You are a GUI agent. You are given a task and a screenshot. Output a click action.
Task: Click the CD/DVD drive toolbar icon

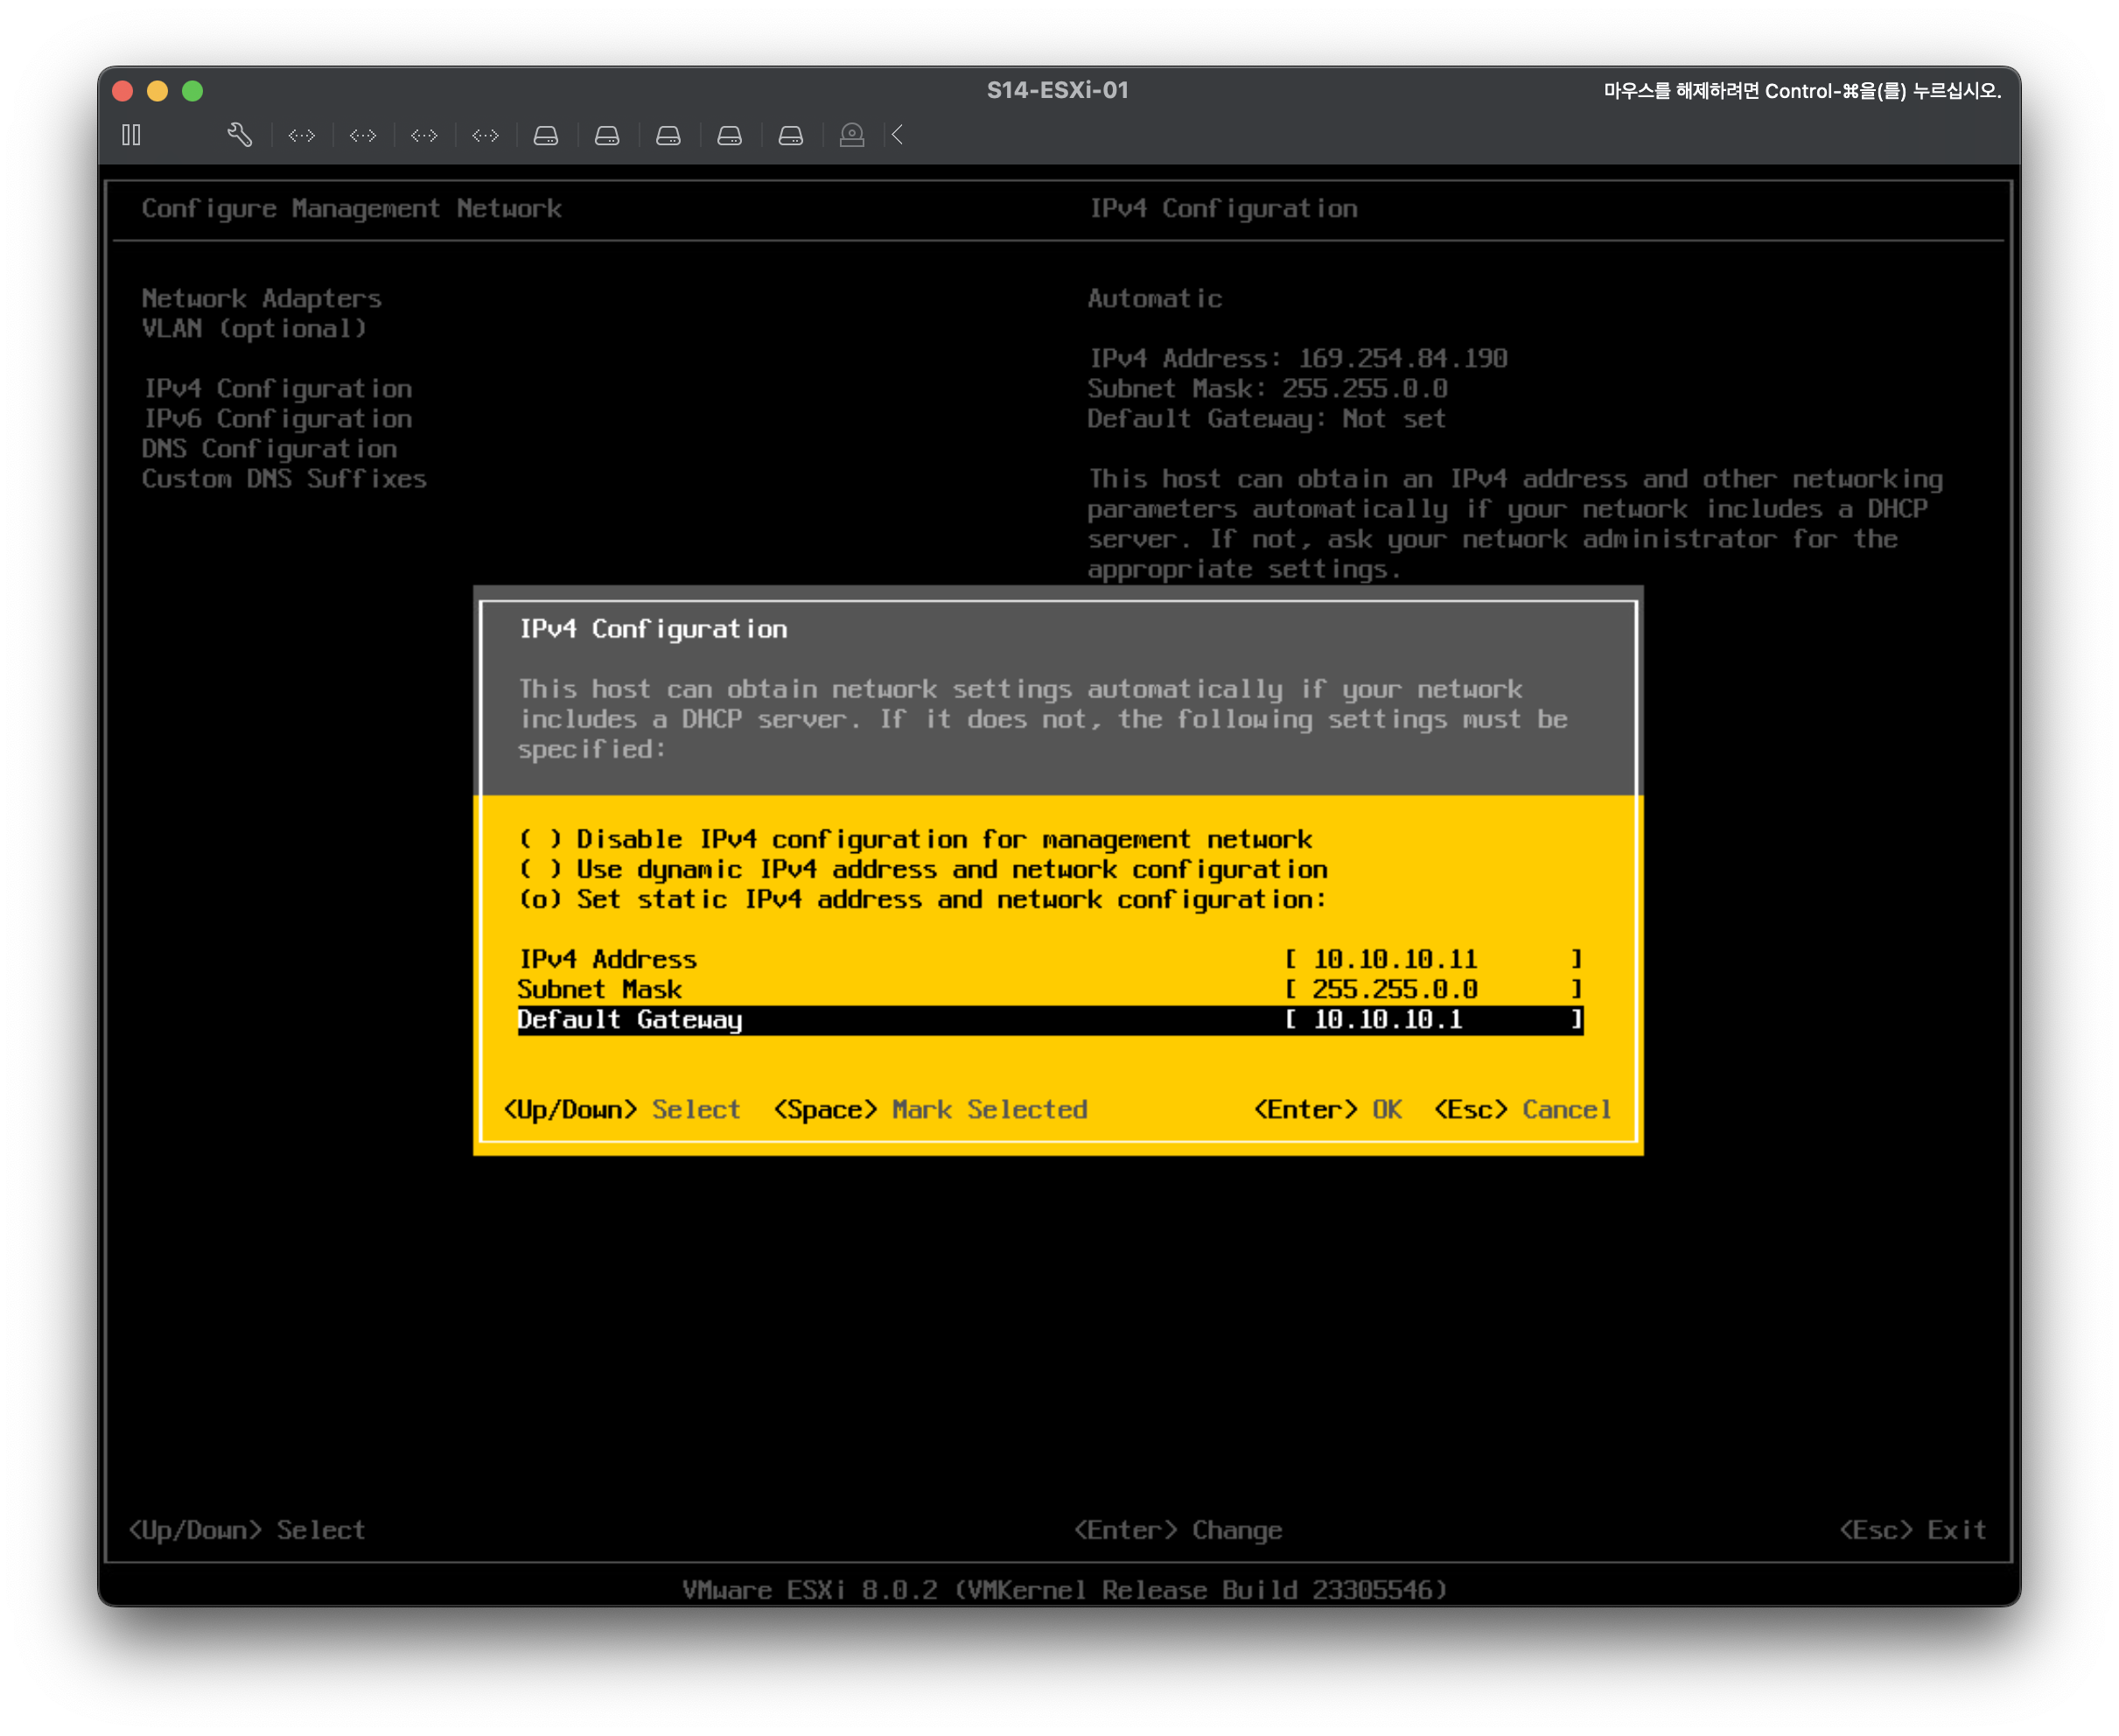pos(852,135)
